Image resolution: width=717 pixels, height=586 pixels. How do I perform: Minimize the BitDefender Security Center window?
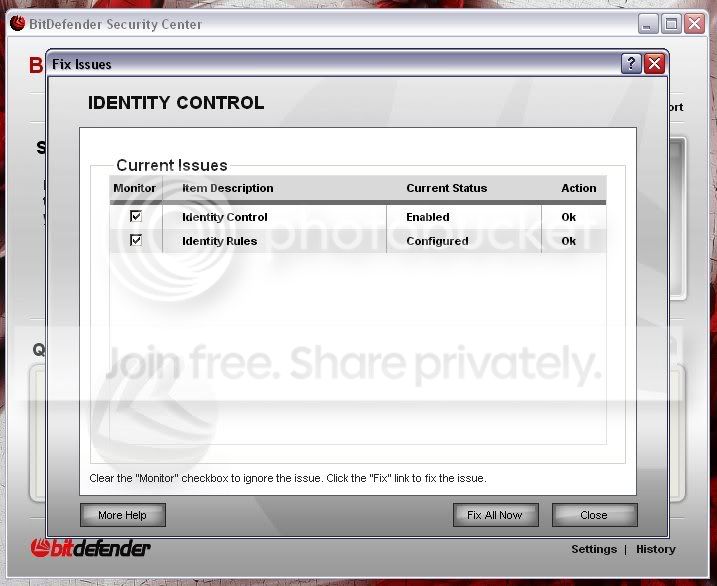tap(647, 24)
